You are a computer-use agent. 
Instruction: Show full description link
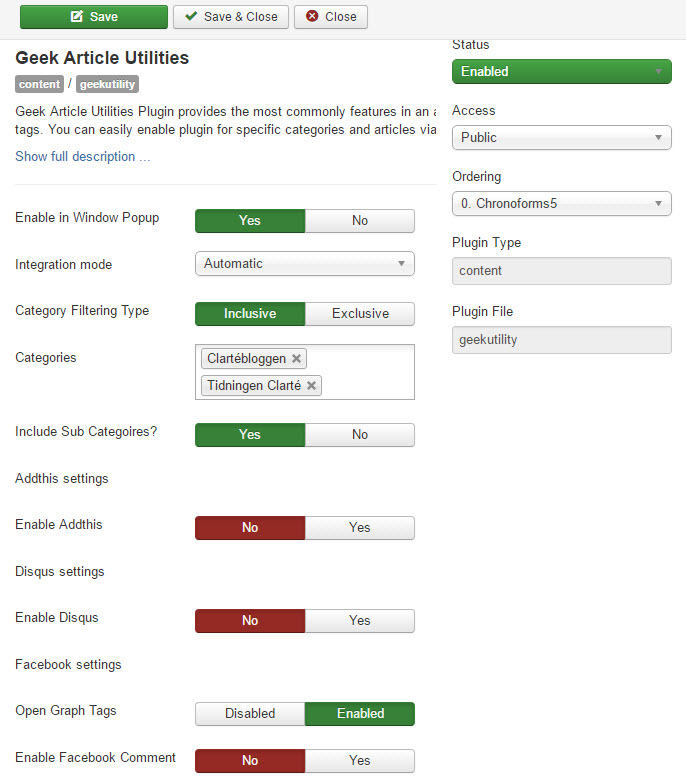point(82,156)
